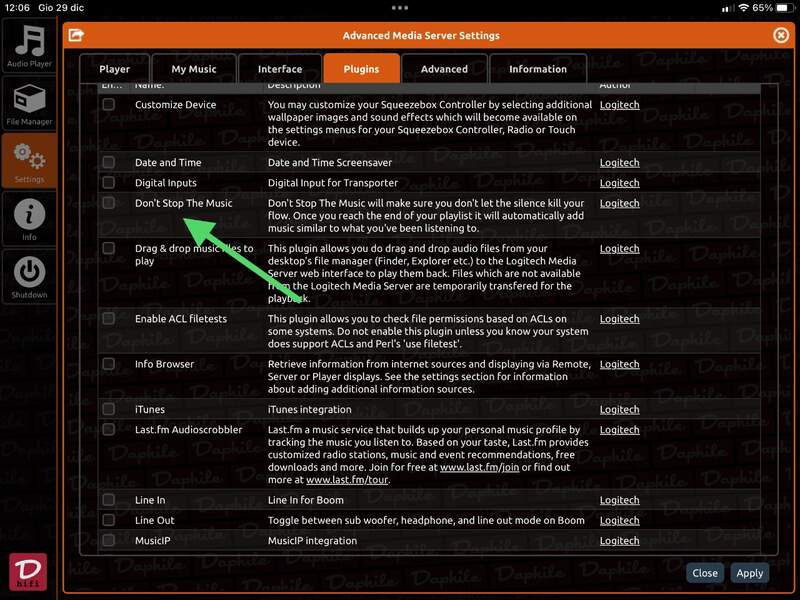Open the Info sidebar icon
The height and width of the screenshot is (600, 800).
tap(29, 217)
